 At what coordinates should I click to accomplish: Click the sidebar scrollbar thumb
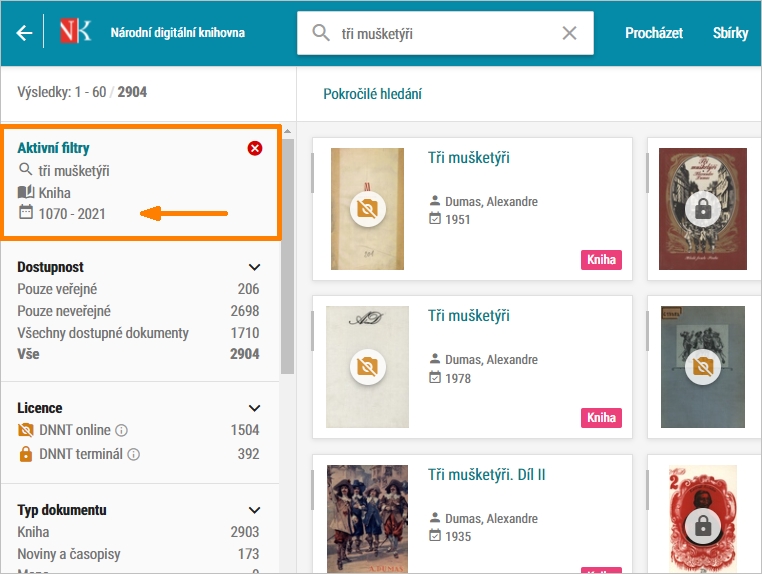coord(287,257)
